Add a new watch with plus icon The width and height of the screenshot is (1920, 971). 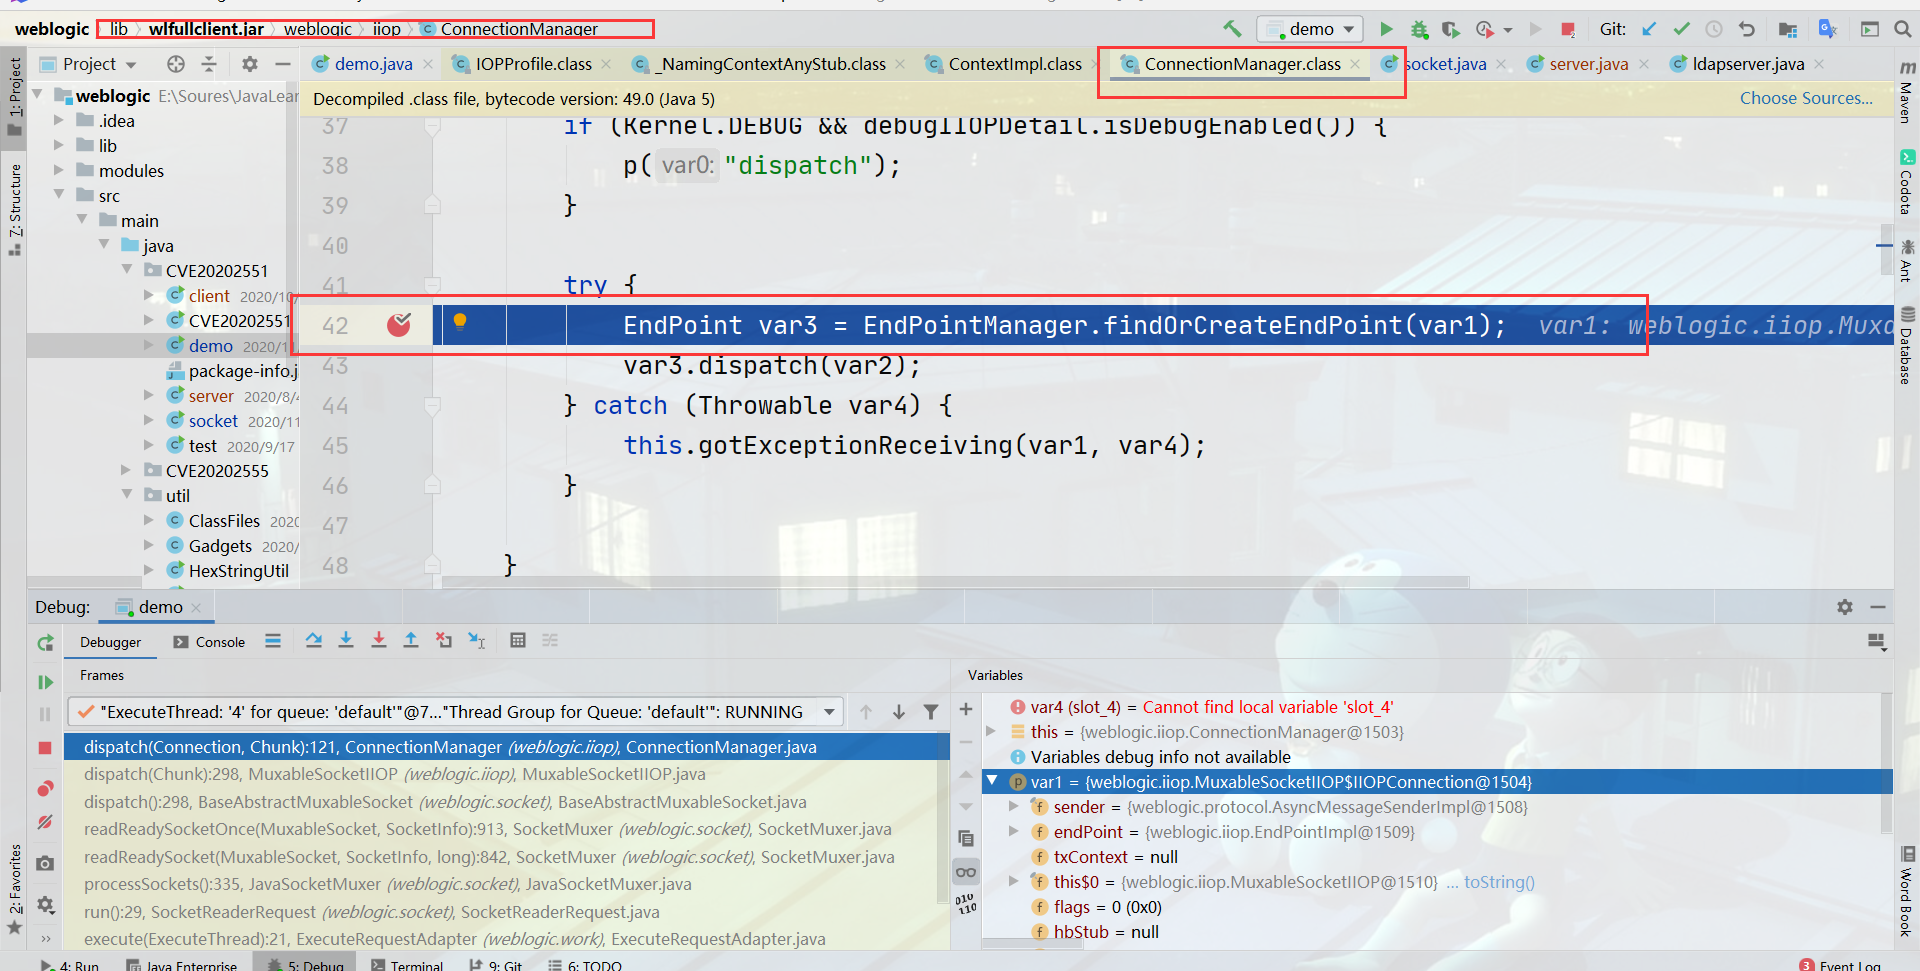pos(966,709)
